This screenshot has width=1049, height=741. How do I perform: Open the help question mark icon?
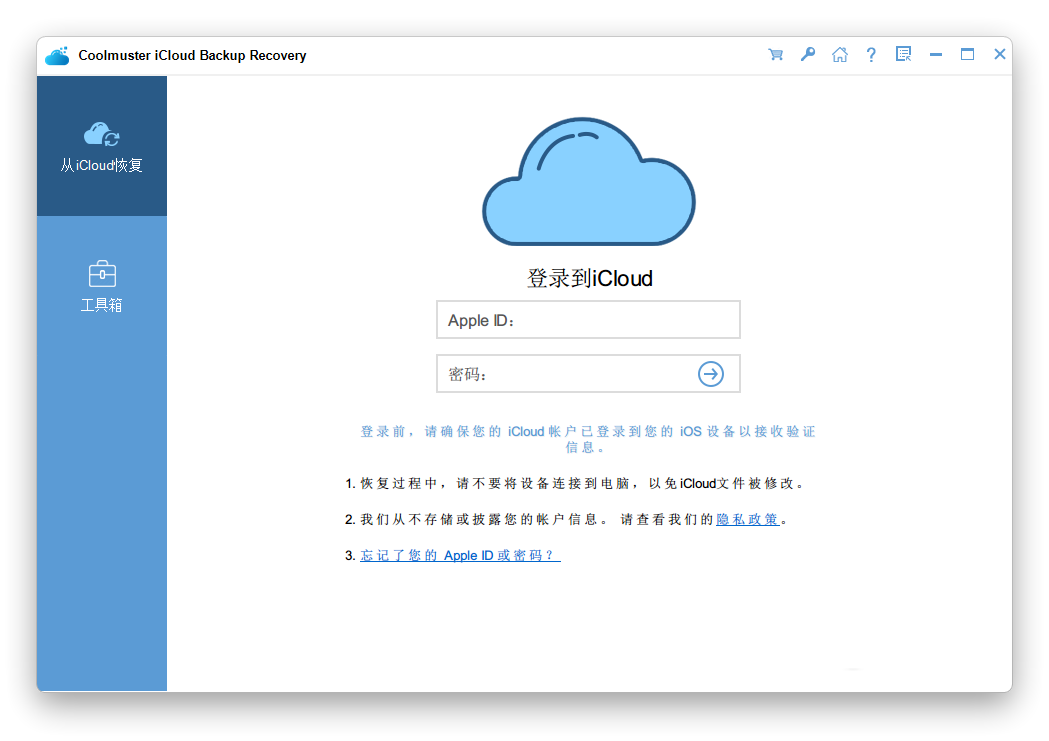click(871, 55)
